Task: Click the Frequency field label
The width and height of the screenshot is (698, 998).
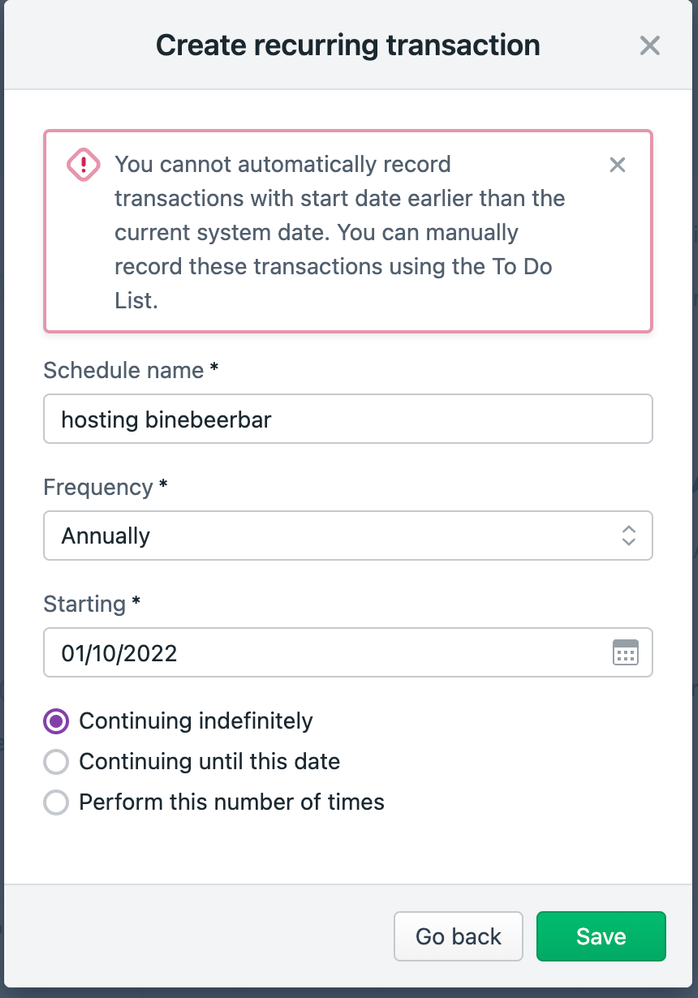Action: 98,487
